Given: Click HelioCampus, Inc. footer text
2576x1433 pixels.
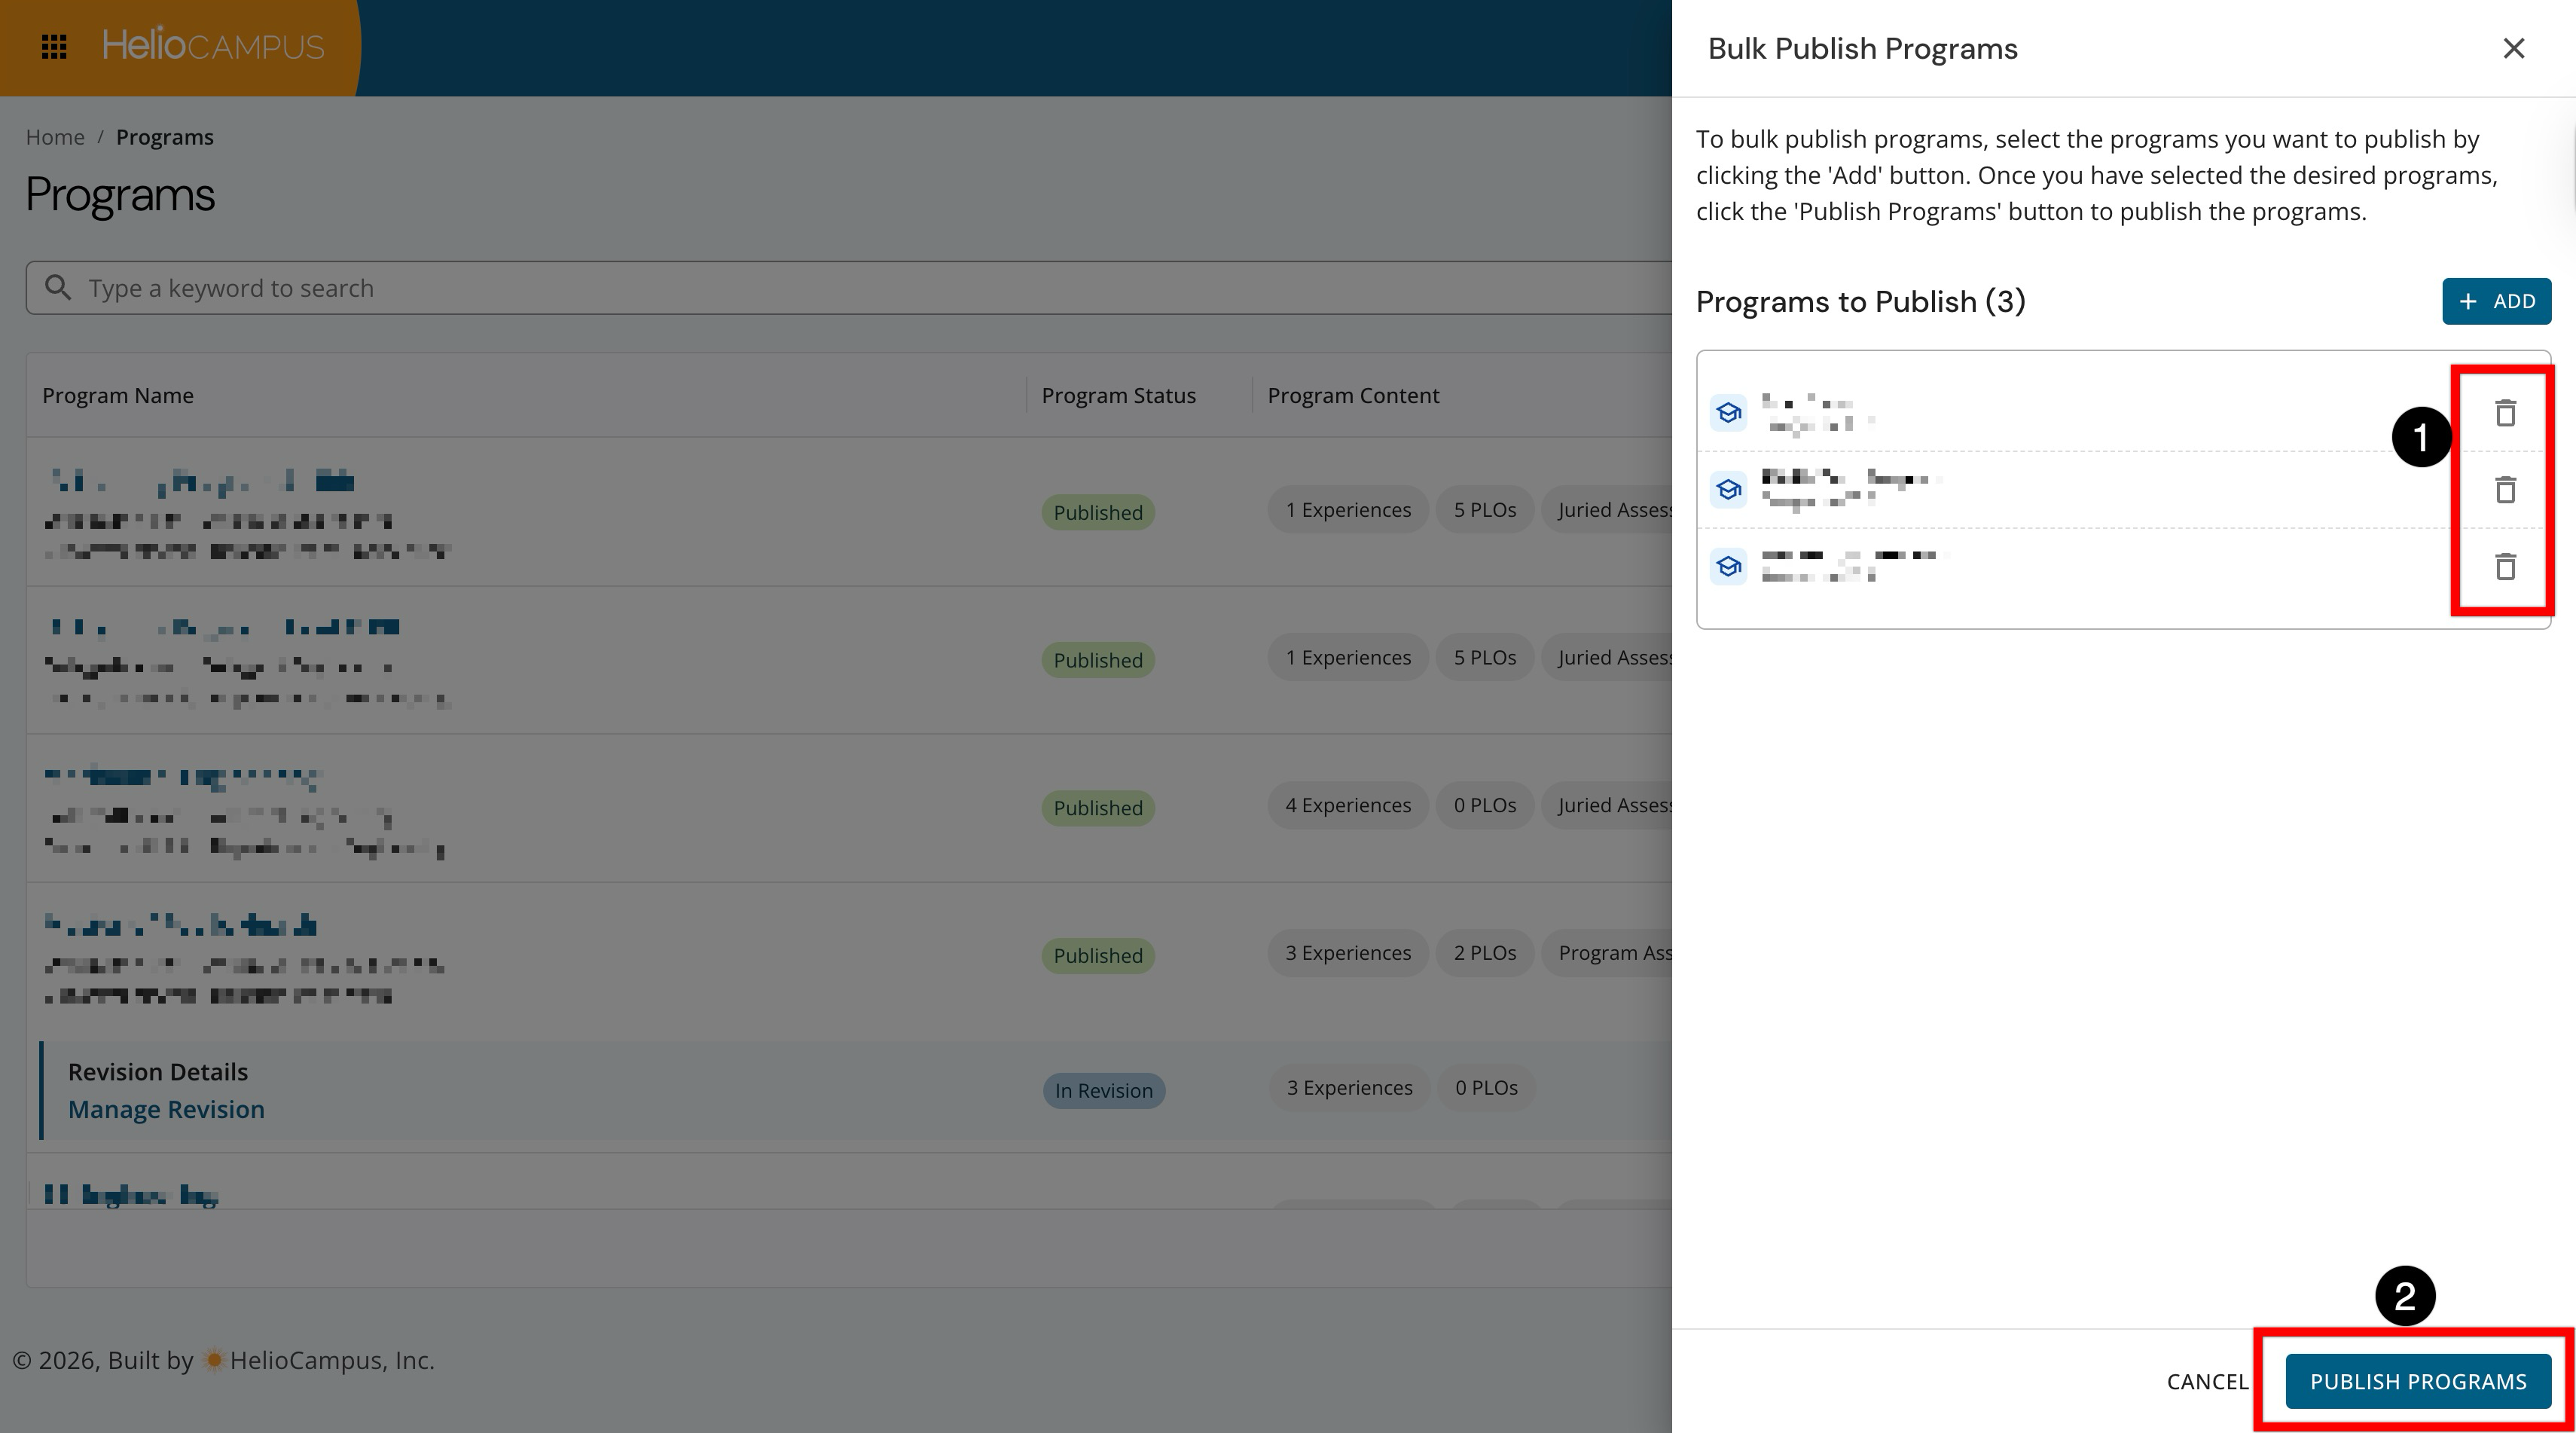Looking at the screenshot, I should (332, 1360).
